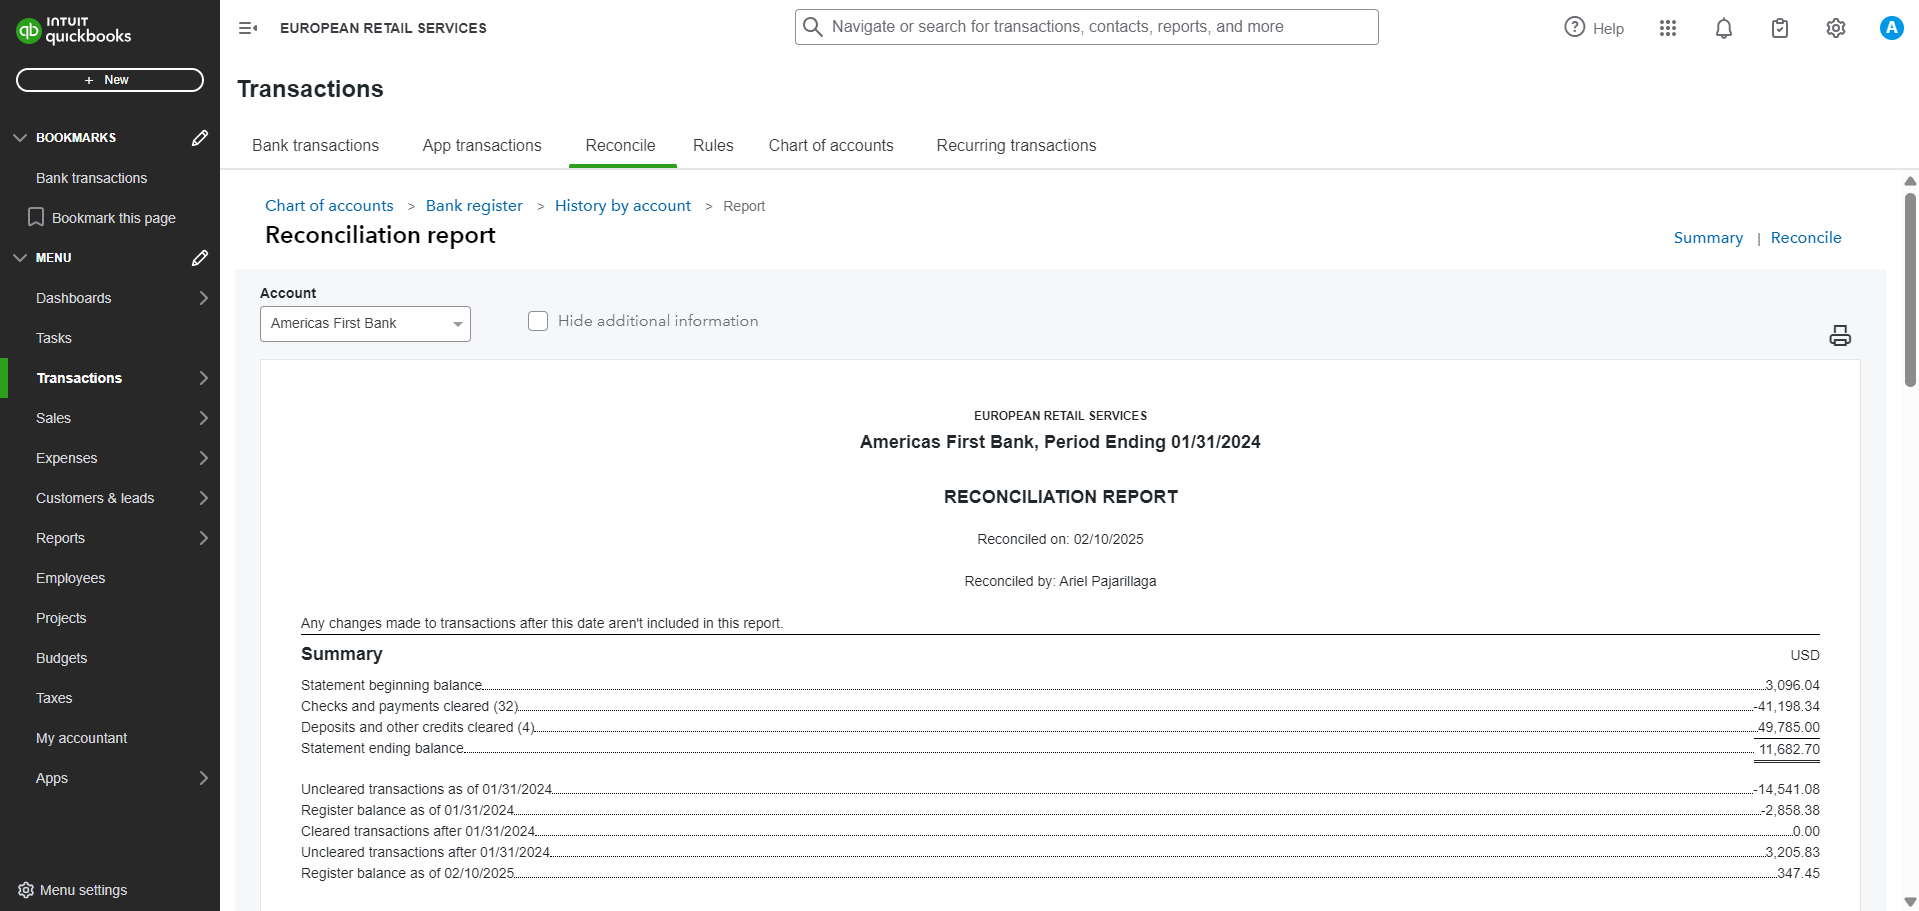The height and width of the screenshot is (911, 1919).
Task: Expand Sales submenu arrow
Action: [204, 418]
